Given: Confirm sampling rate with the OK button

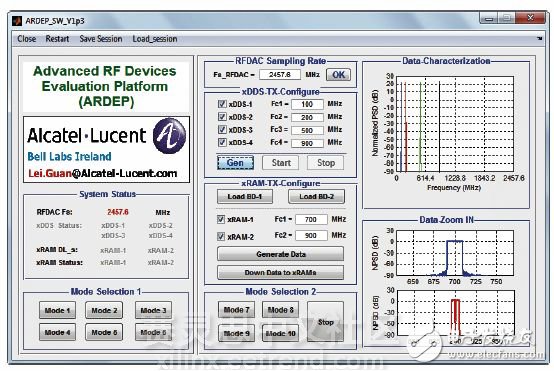Looking at the screenshot, I should [338, 75].
